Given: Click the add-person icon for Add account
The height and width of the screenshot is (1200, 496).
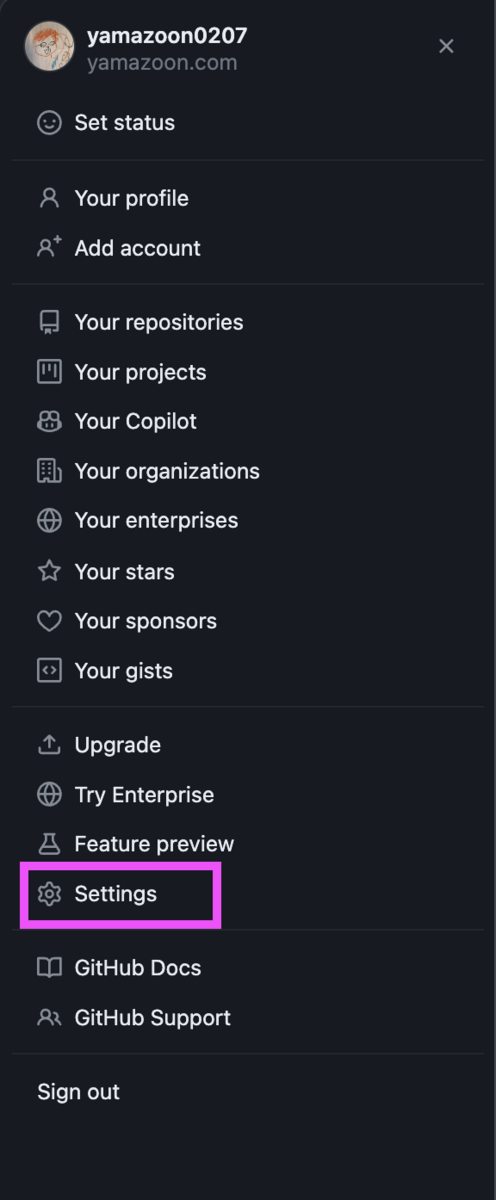Looking at the screenshot, I should (49, 248).
